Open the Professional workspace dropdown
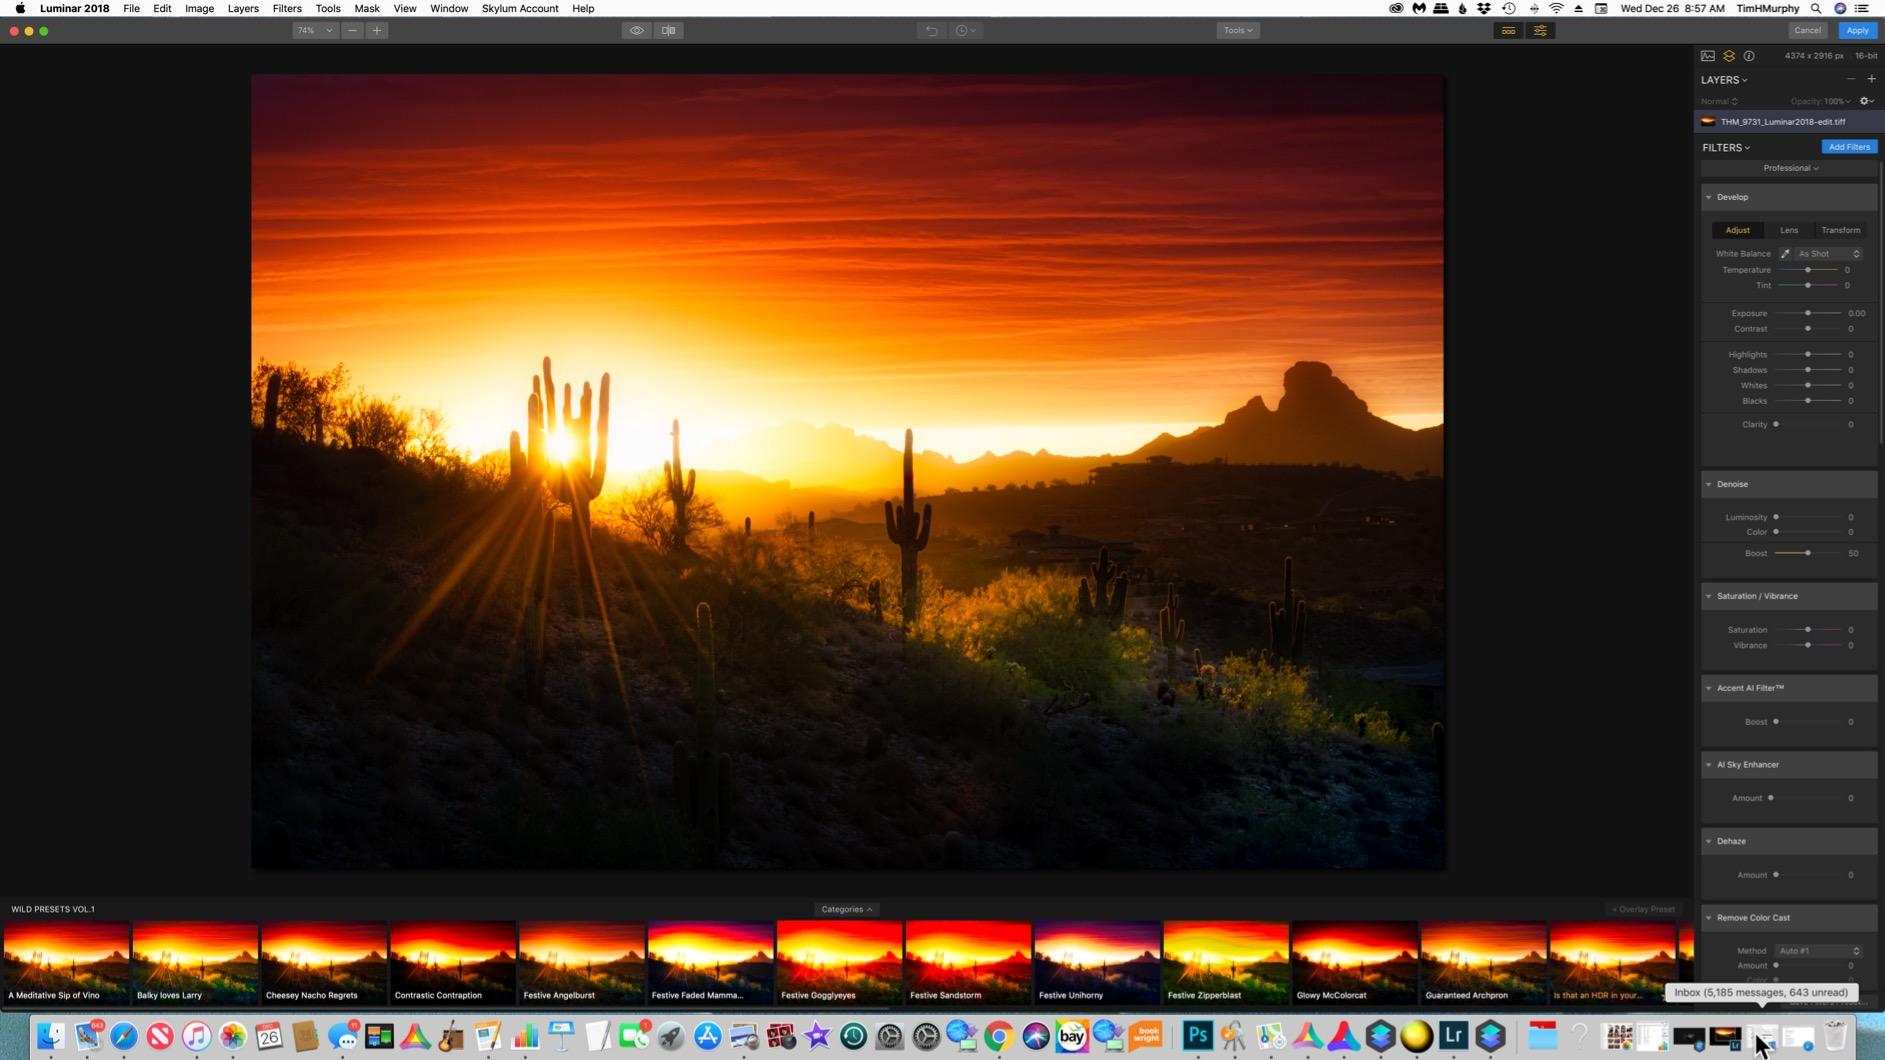 (x=1790, y=168)
